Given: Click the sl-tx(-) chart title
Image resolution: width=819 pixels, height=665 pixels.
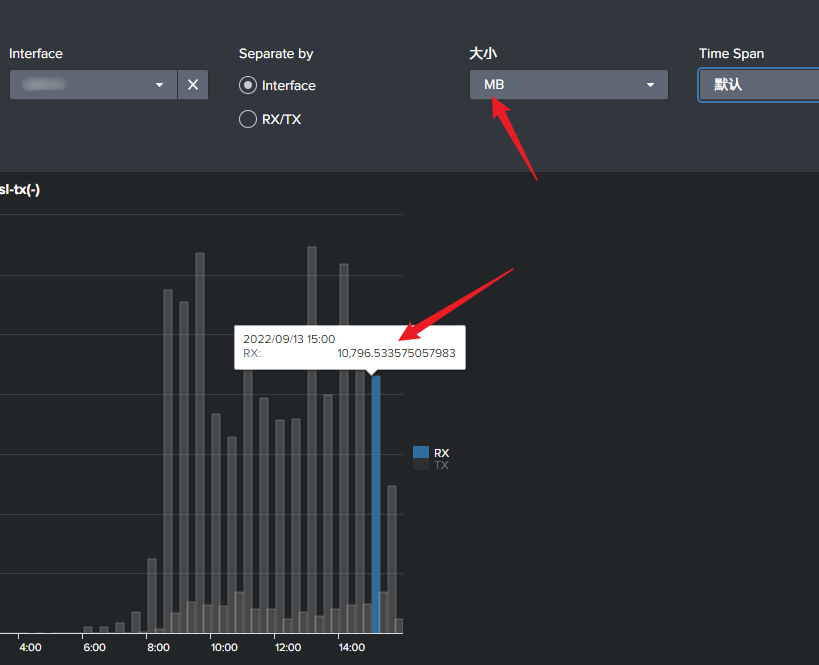Looking at the screenshot, I should click(x=20, y=190).
